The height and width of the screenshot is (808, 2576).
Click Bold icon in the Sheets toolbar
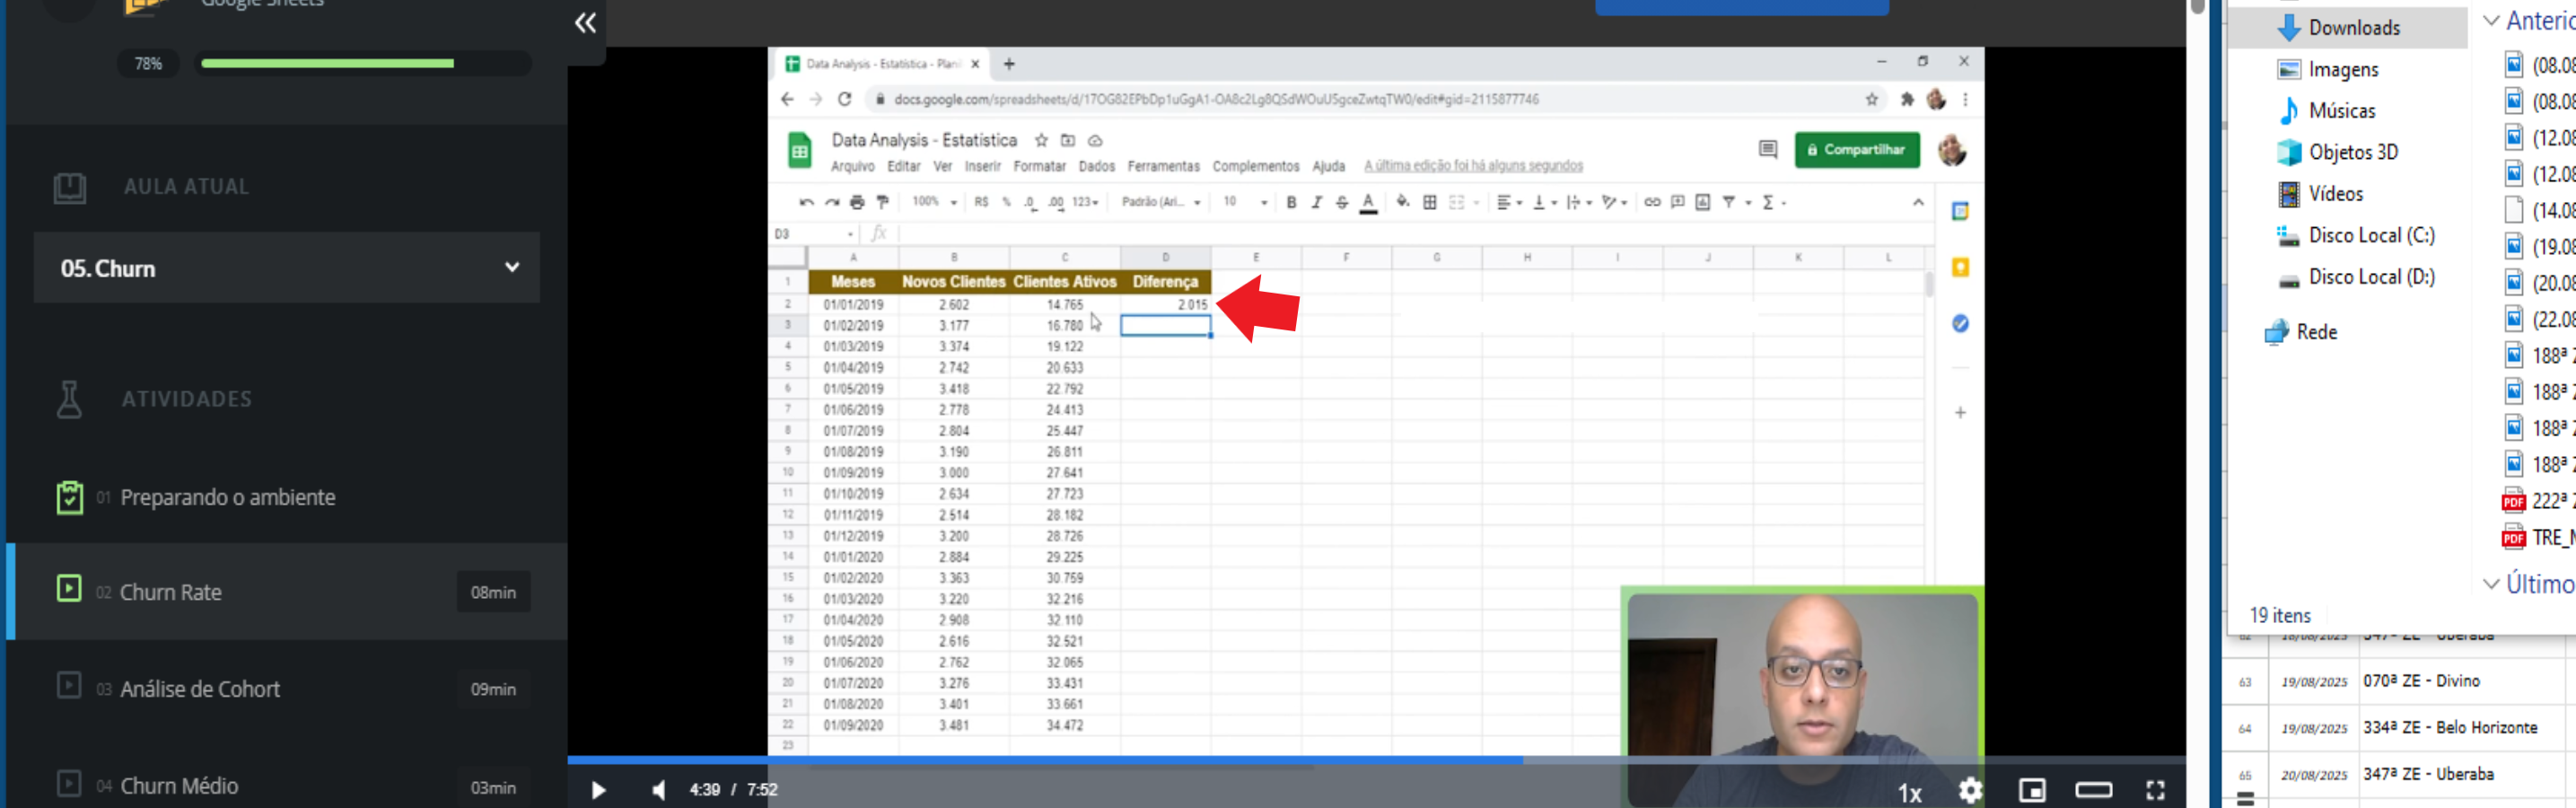(1291, 203)
